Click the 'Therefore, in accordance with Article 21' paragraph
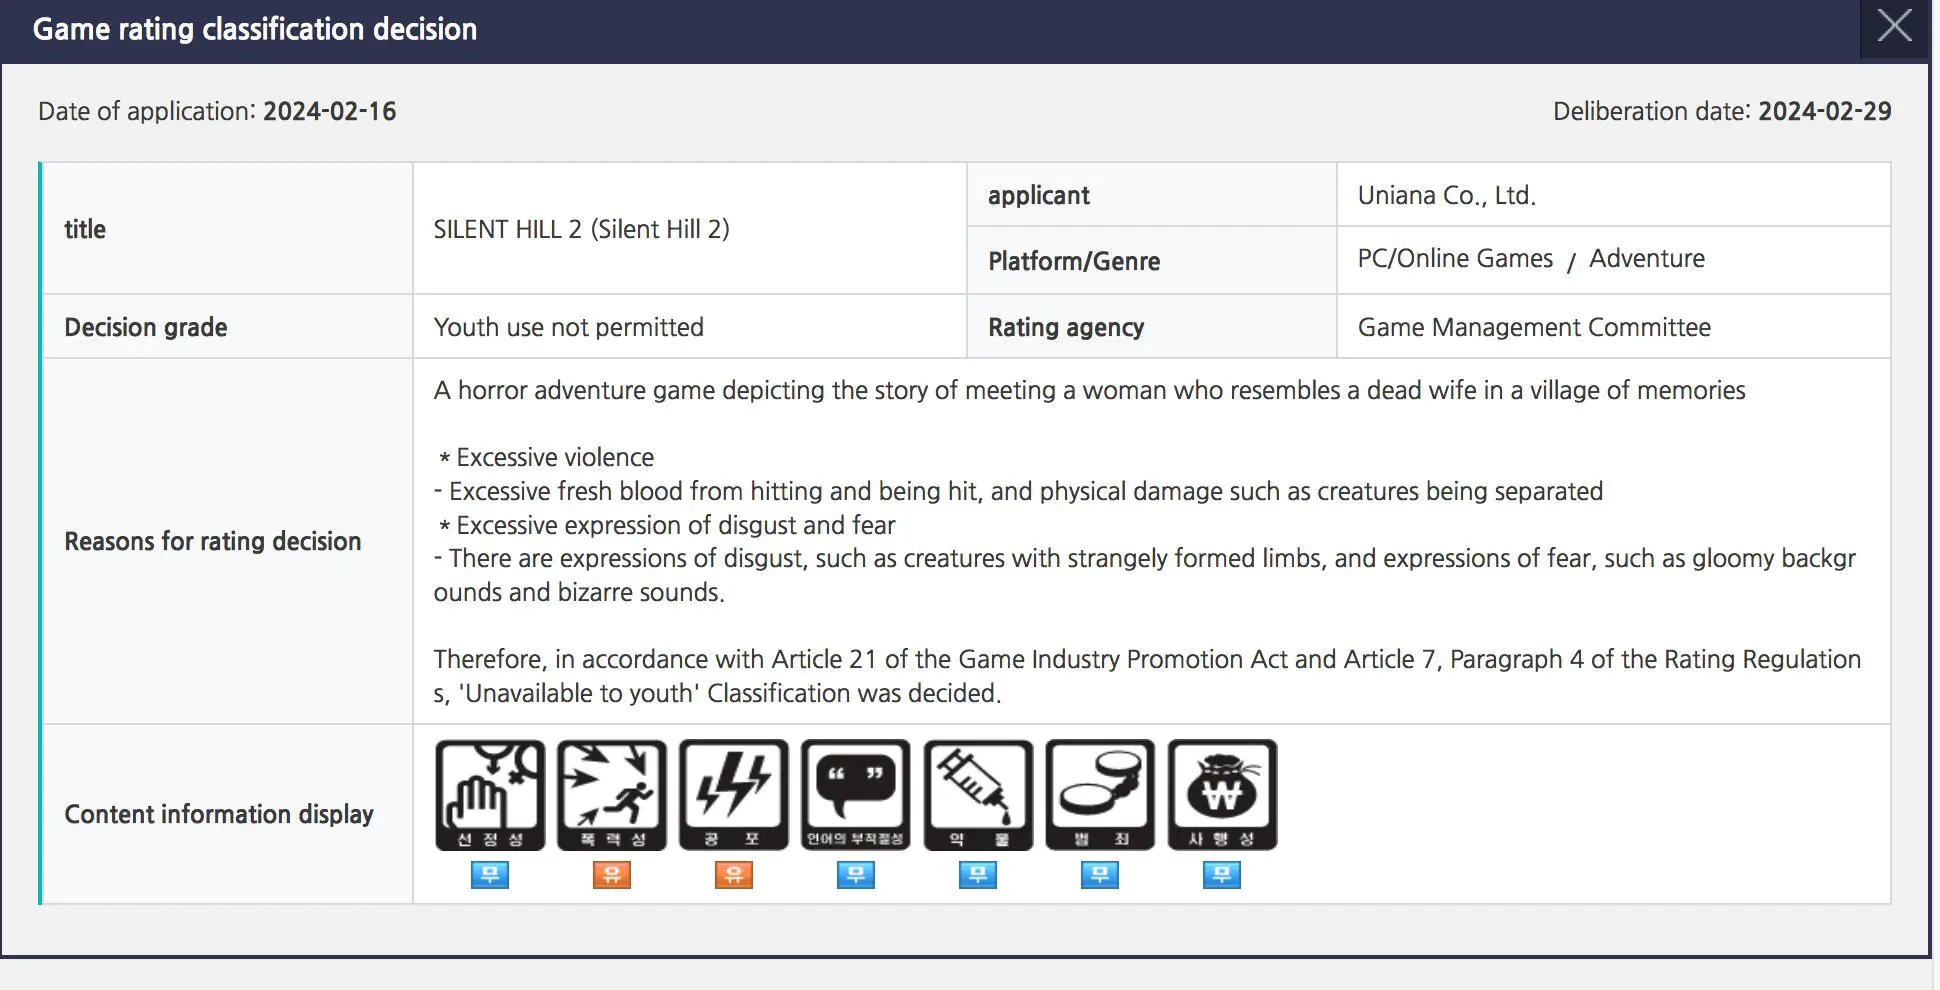Image resolution: width=1940 pixels, height=990 pixels. [x=1147, y=676]
